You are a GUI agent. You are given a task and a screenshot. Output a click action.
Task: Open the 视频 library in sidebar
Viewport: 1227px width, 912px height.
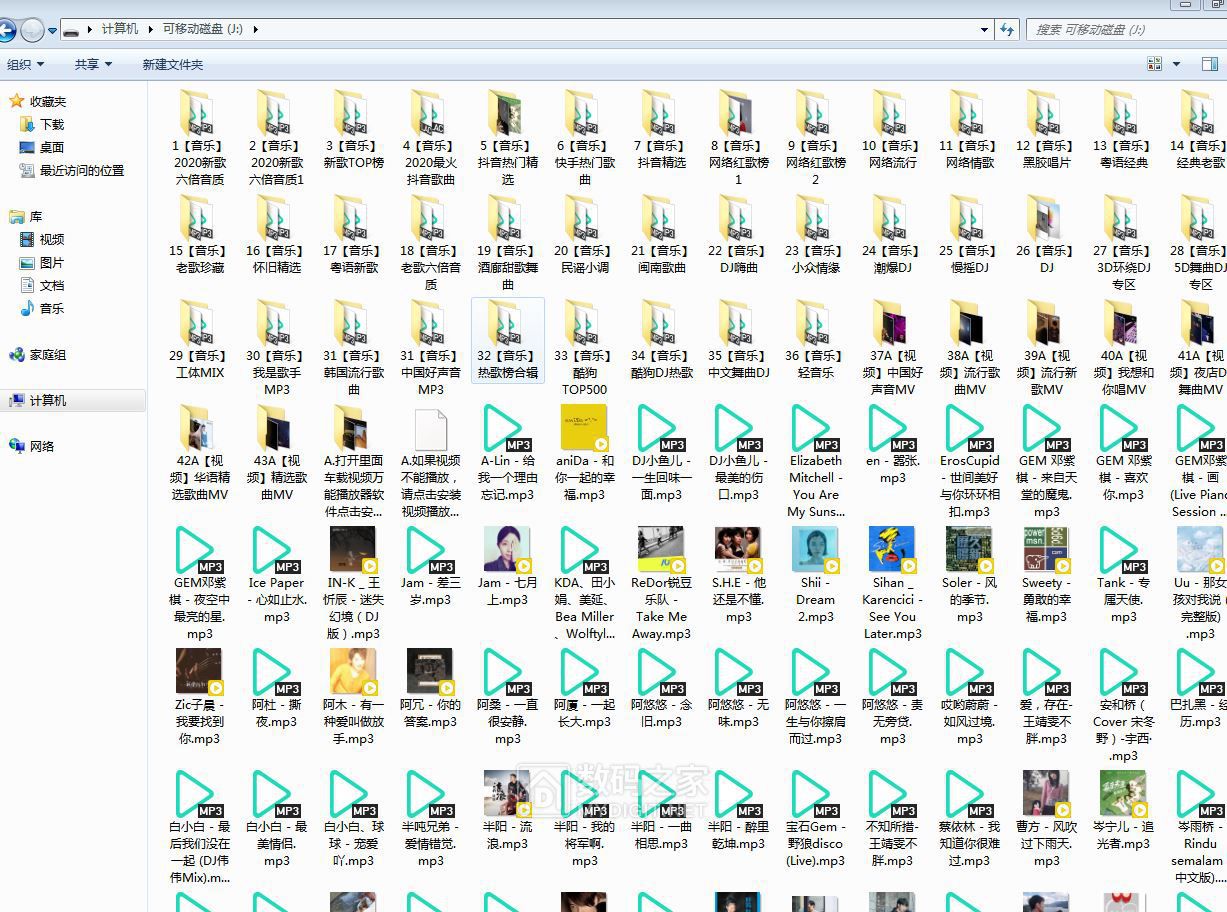tap(51, 240)
